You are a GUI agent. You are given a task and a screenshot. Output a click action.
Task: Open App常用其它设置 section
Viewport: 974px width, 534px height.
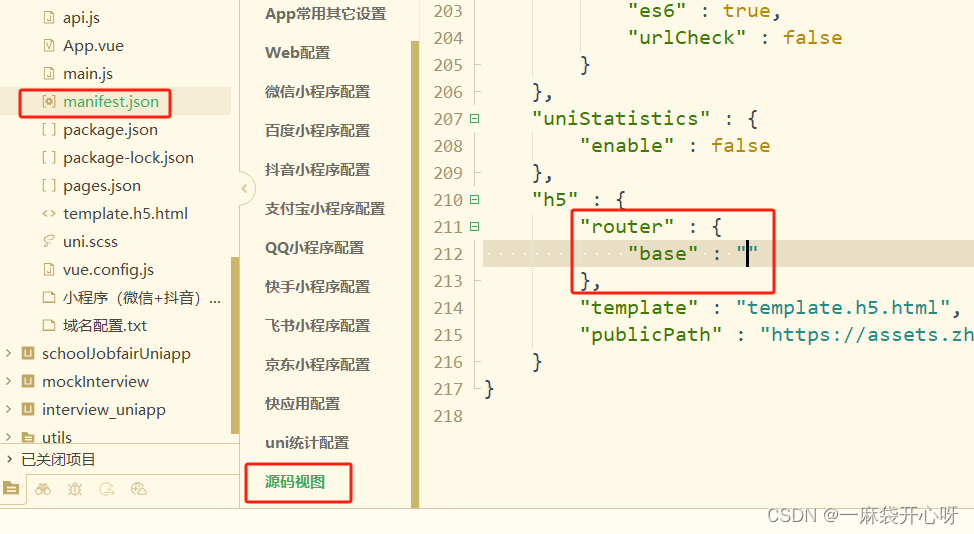click(x=325, y=14)
